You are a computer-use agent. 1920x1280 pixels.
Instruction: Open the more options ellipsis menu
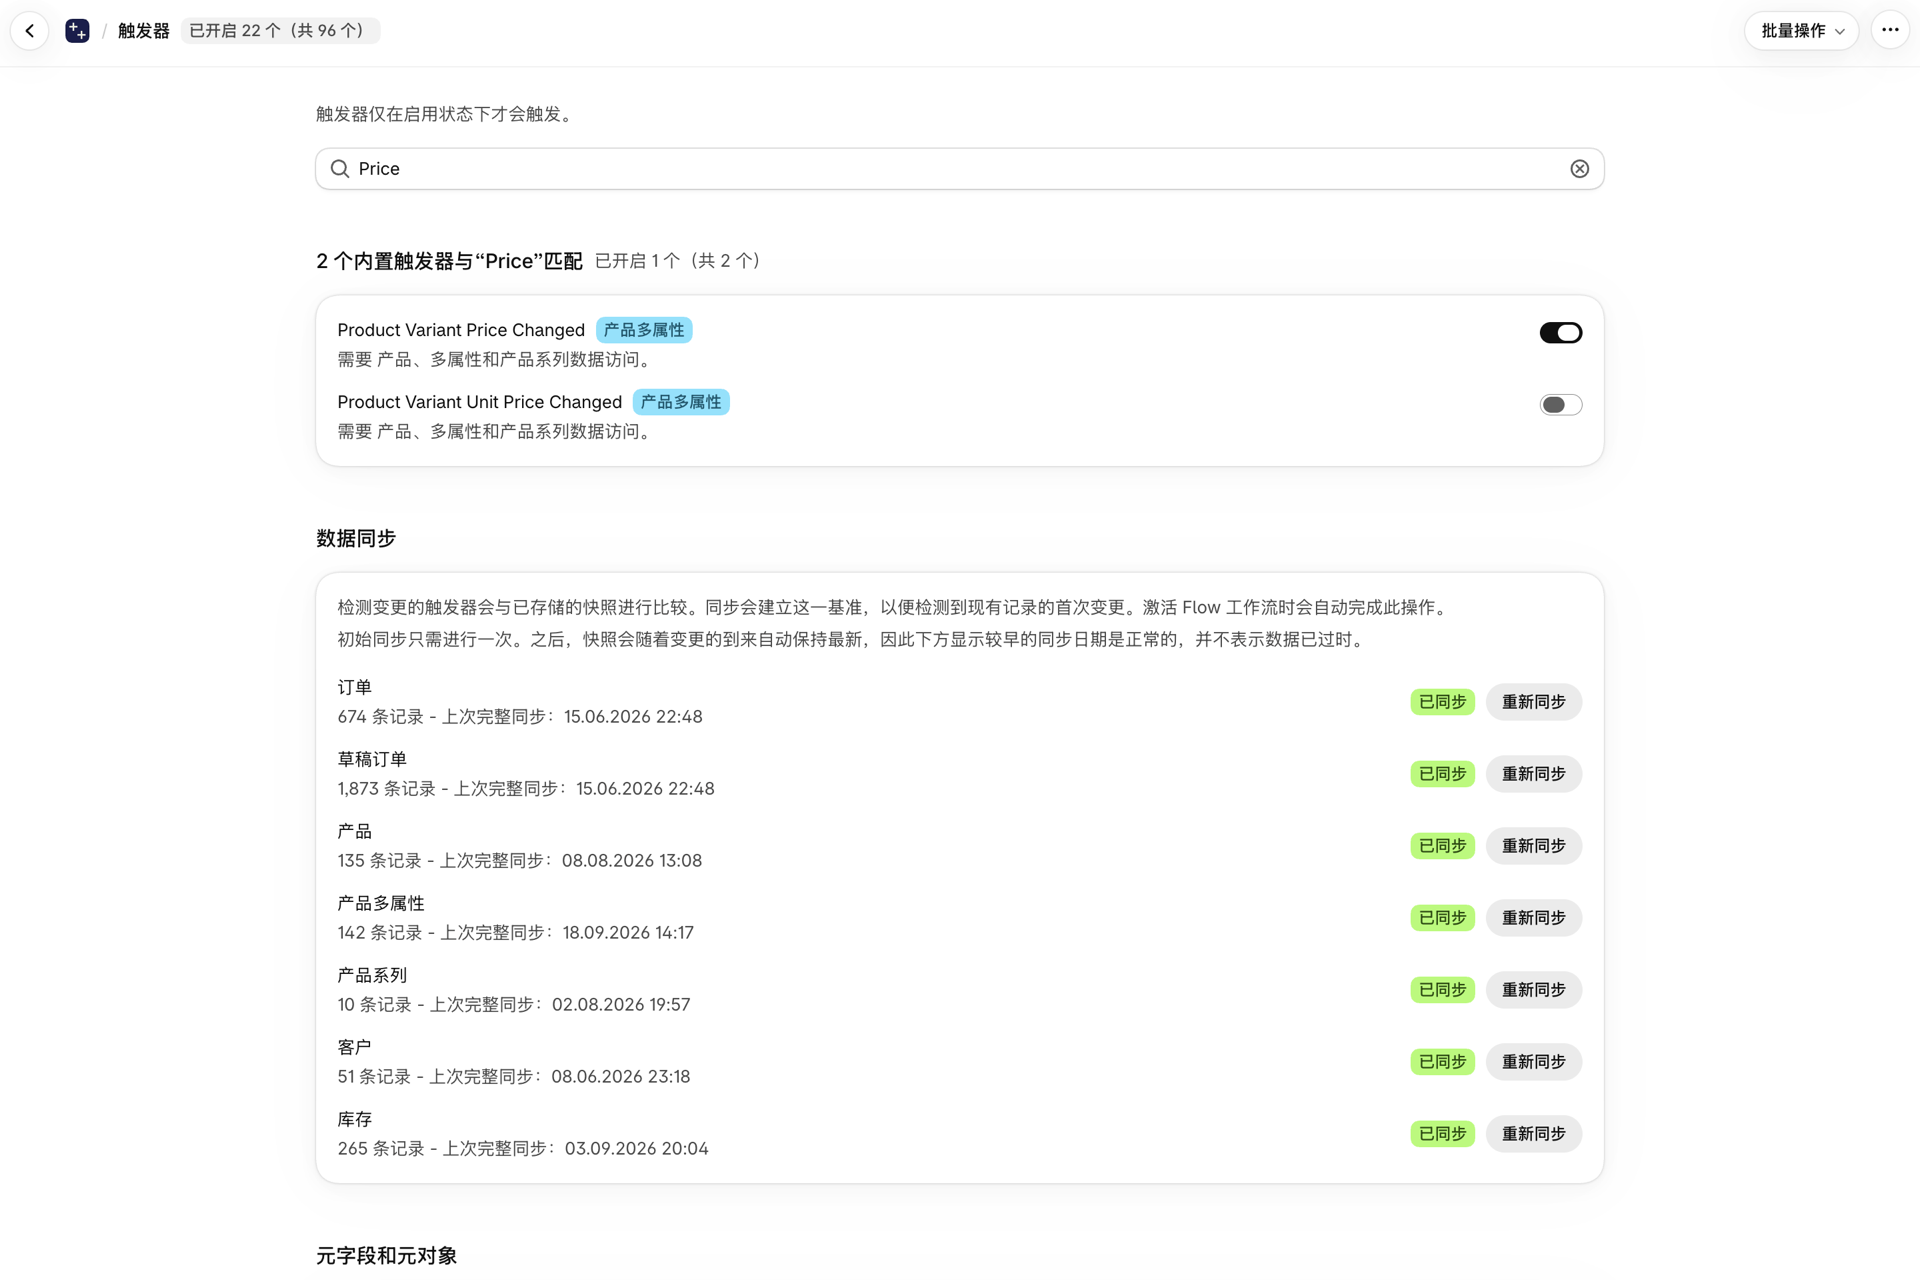[x=1889, y=31]
